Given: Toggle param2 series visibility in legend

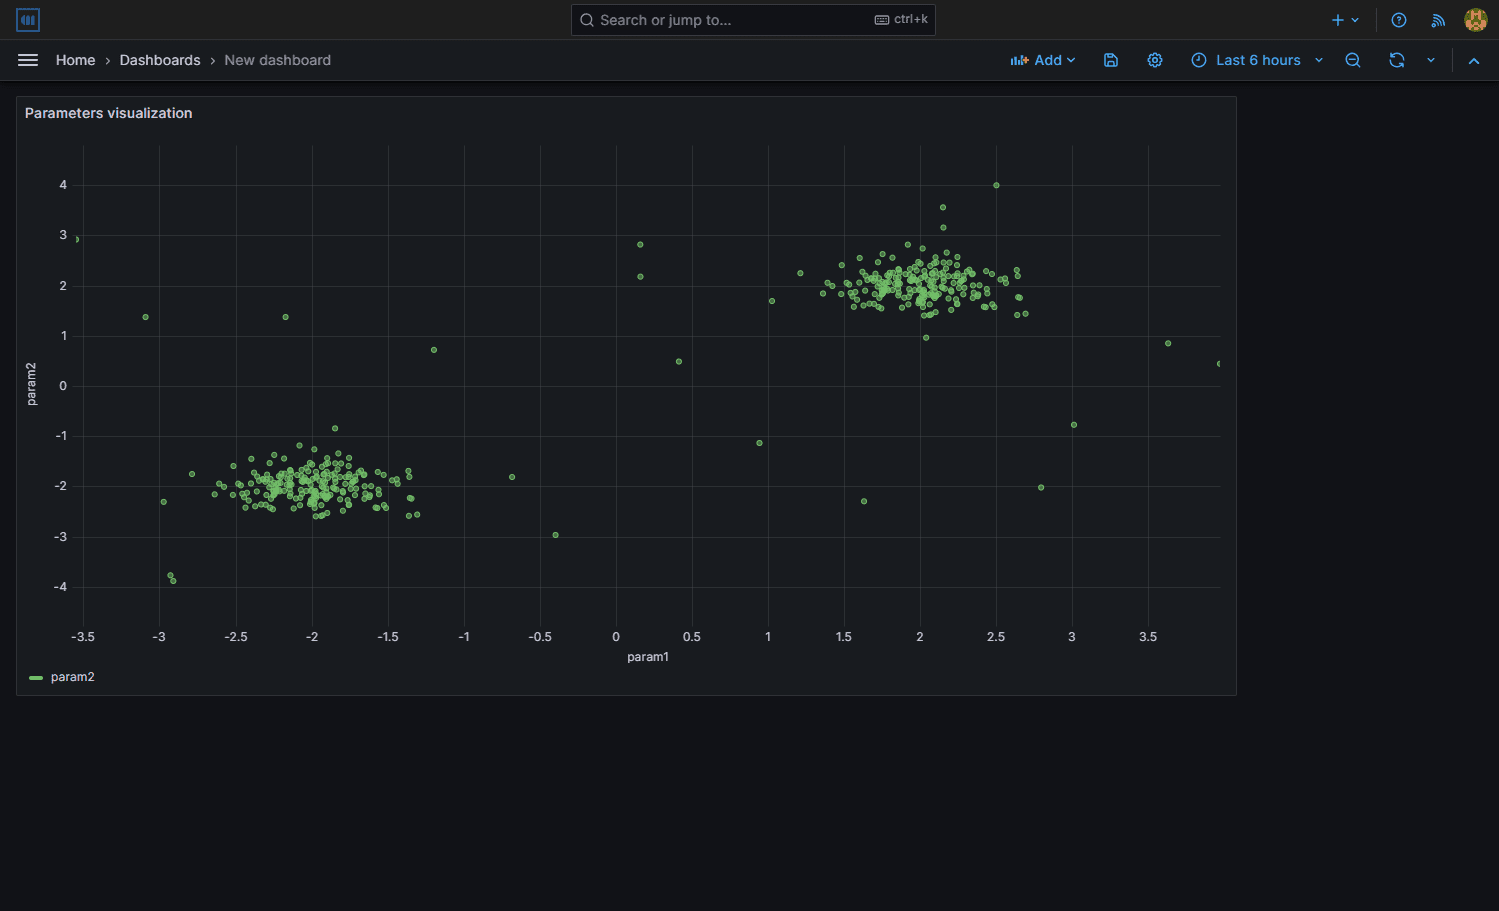Looking at the screenshot, I should coord(72,677).
